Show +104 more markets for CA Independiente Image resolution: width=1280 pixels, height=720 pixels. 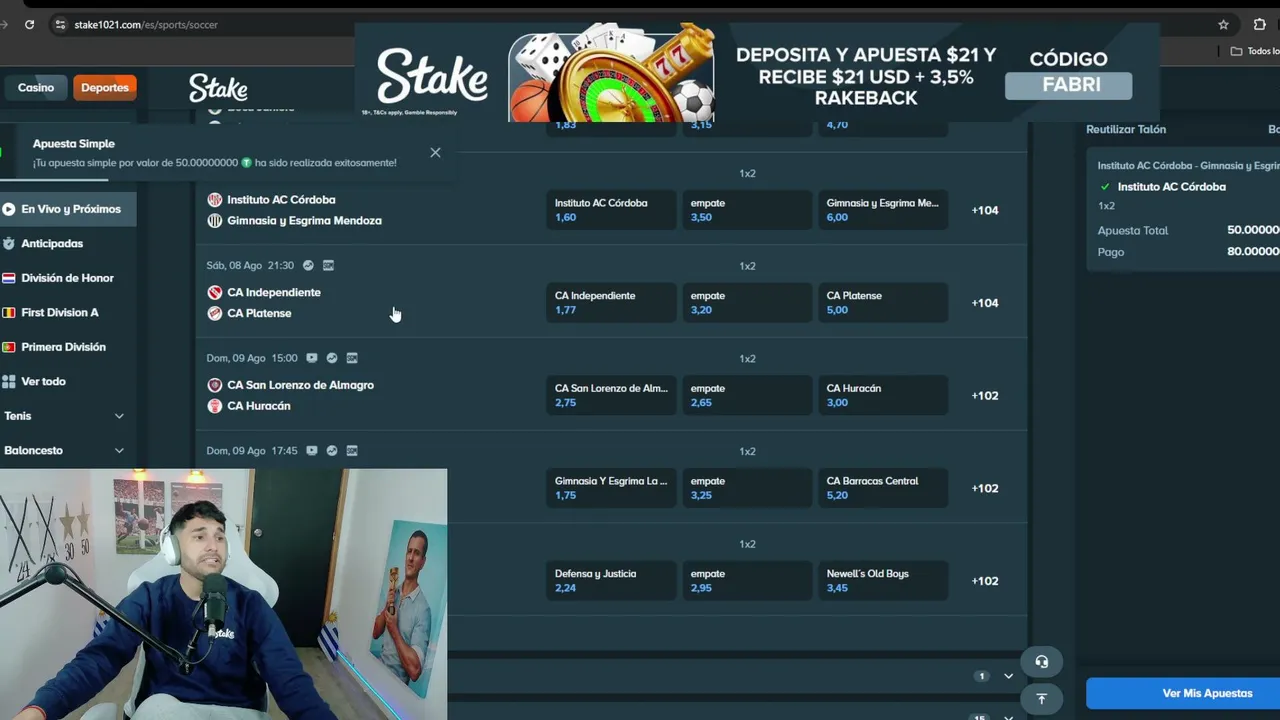985,303
